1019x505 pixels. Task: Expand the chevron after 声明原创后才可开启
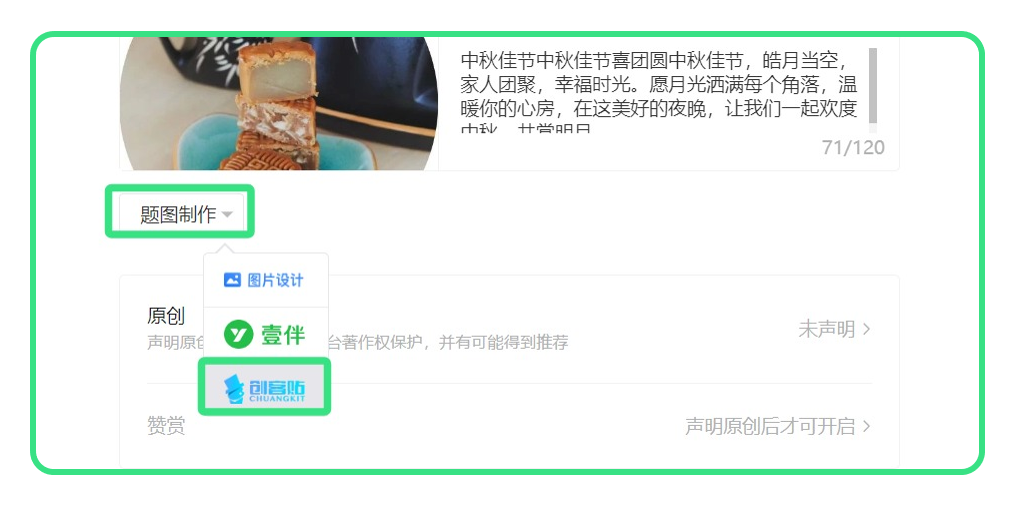866,426
